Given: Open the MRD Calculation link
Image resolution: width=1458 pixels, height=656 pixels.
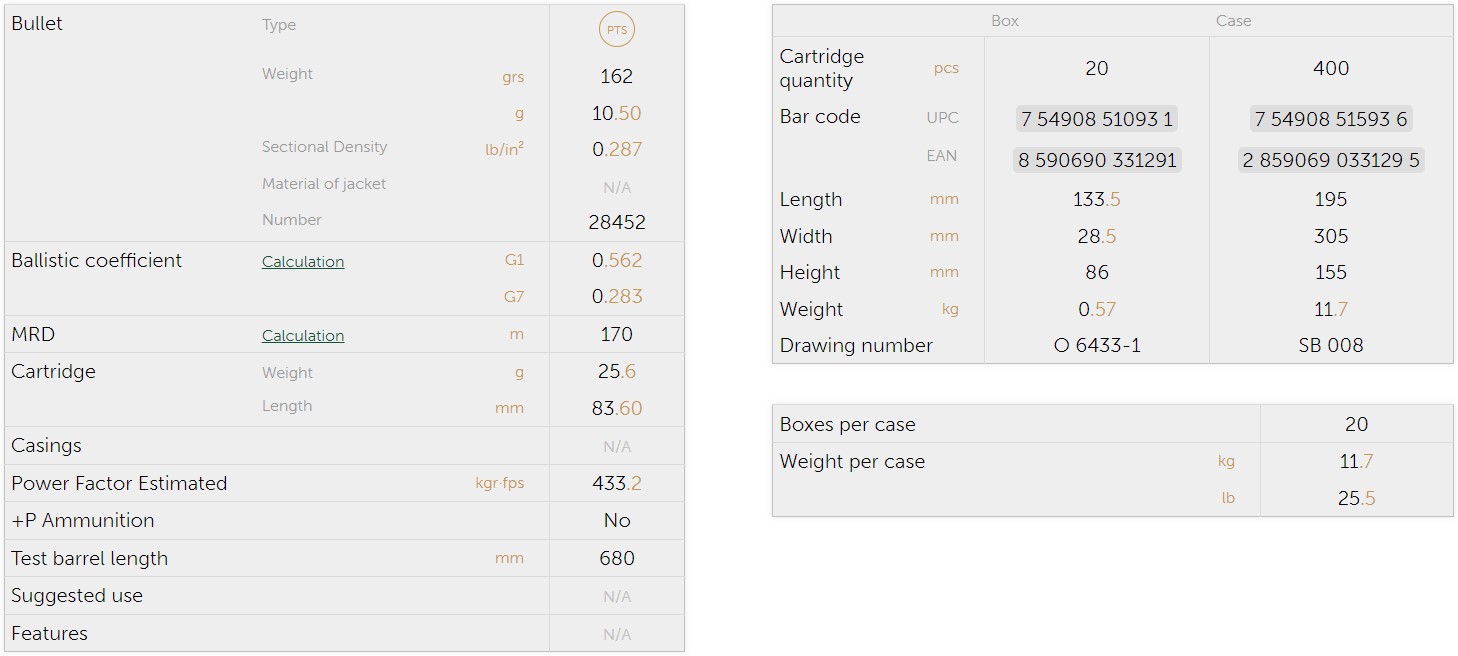Looking at the screenshot, I should [x=303, y=336].
